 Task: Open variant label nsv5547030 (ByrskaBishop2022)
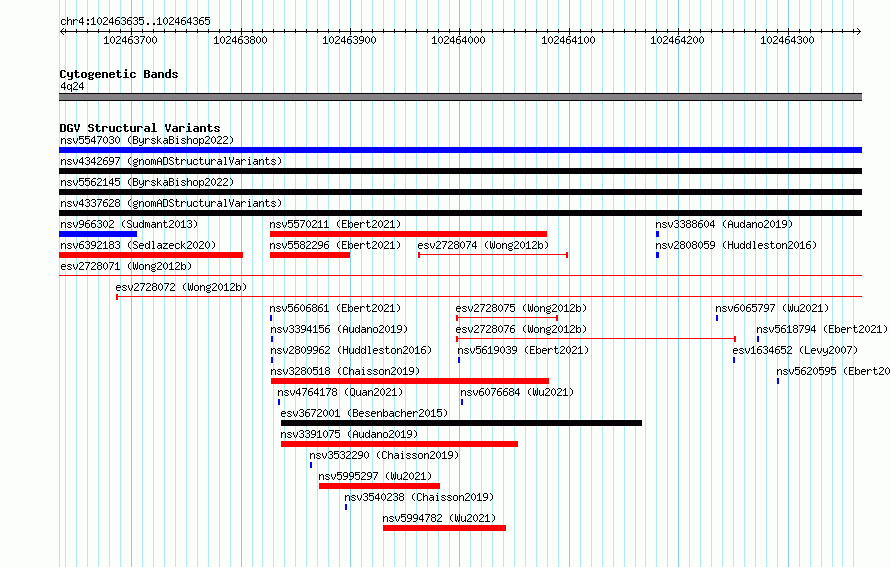(147, 140)
